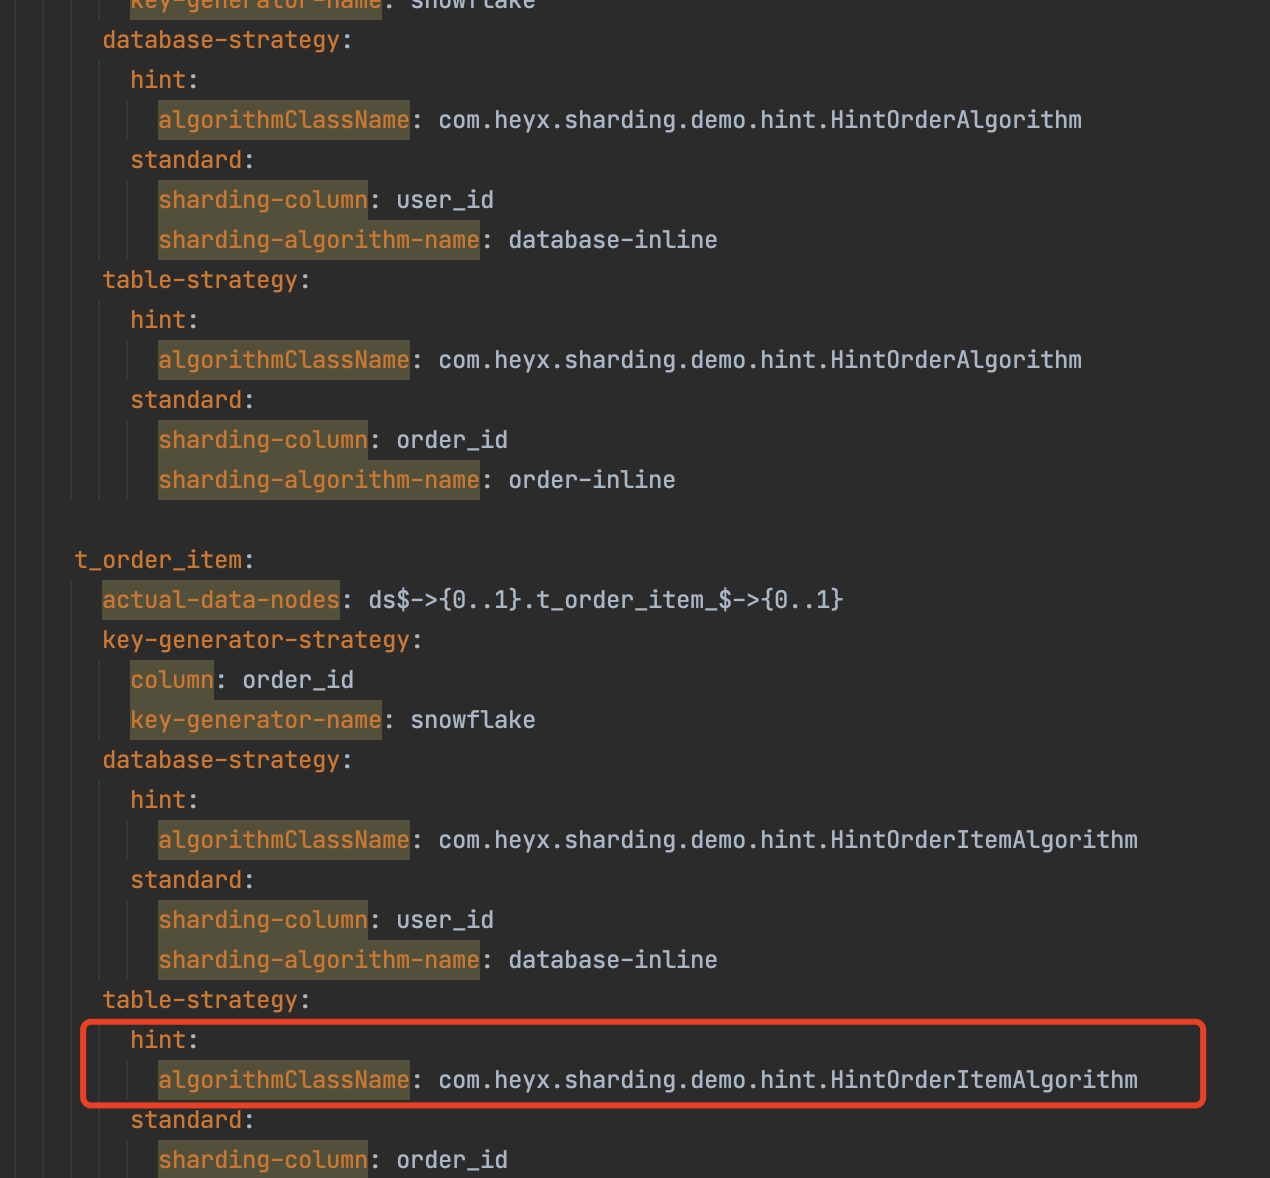Viewport: 1270px width, 1178px height.
Task: Click "standard:" key directly above order_id sharding-column, before order-inline
Action: click(192, 400)
